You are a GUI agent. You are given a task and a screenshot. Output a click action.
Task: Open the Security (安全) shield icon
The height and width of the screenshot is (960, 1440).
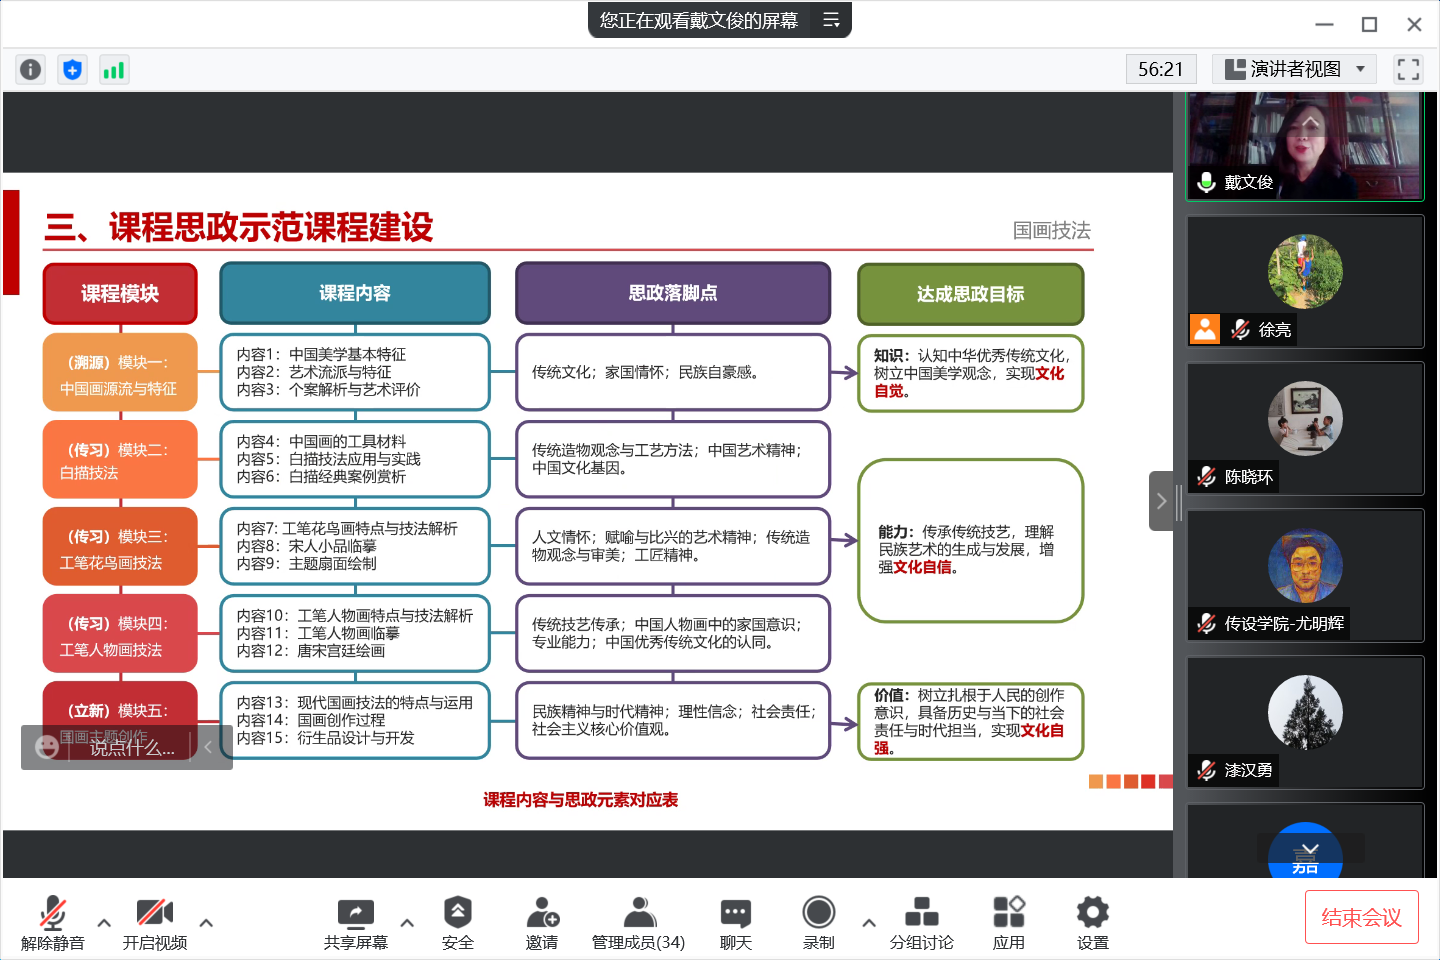coord(457,922)
